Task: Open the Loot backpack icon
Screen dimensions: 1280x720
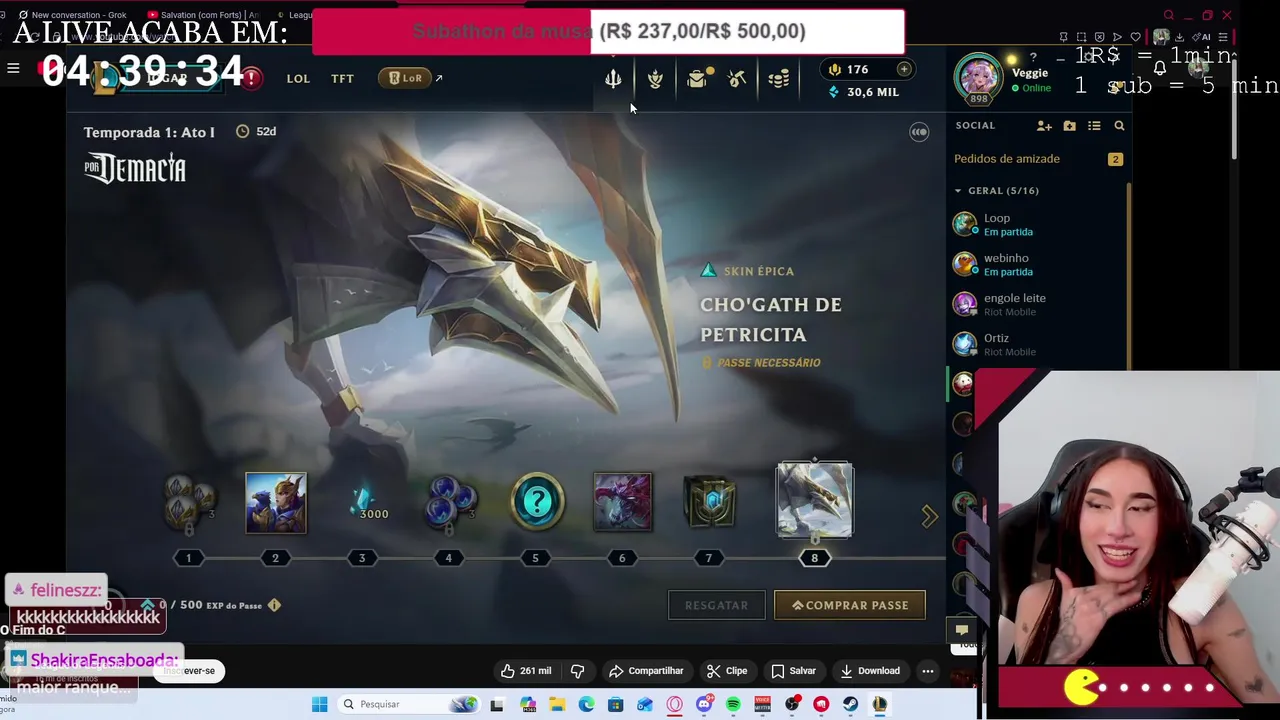Action: pyautogui.click(x=697, y=79)
